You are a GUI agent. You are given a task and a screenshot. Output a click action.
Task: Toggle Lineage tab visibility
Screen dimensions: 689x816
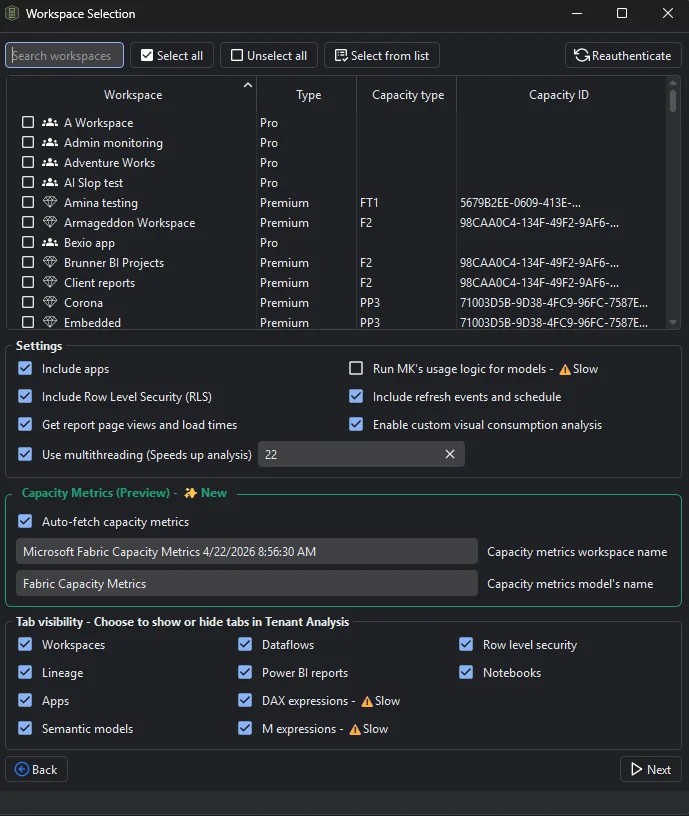click(25, 672)
